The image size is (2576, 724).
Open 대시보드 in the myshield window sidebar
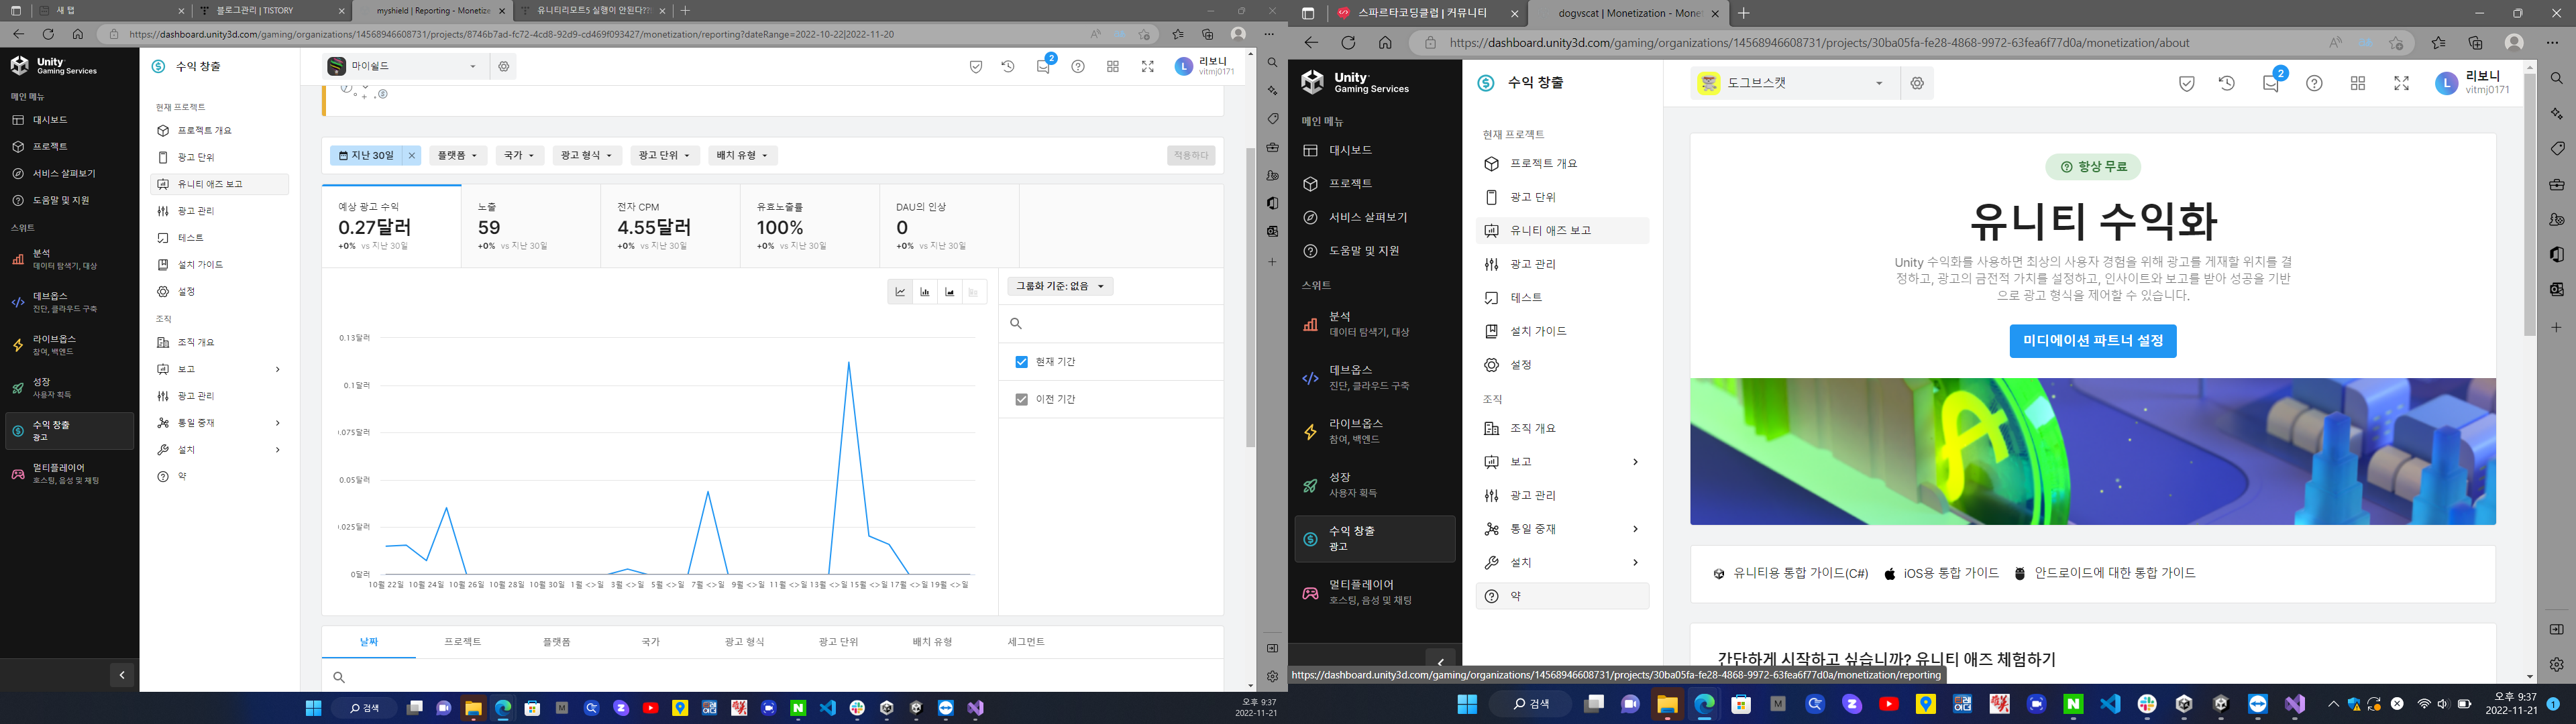click(70, 120)
